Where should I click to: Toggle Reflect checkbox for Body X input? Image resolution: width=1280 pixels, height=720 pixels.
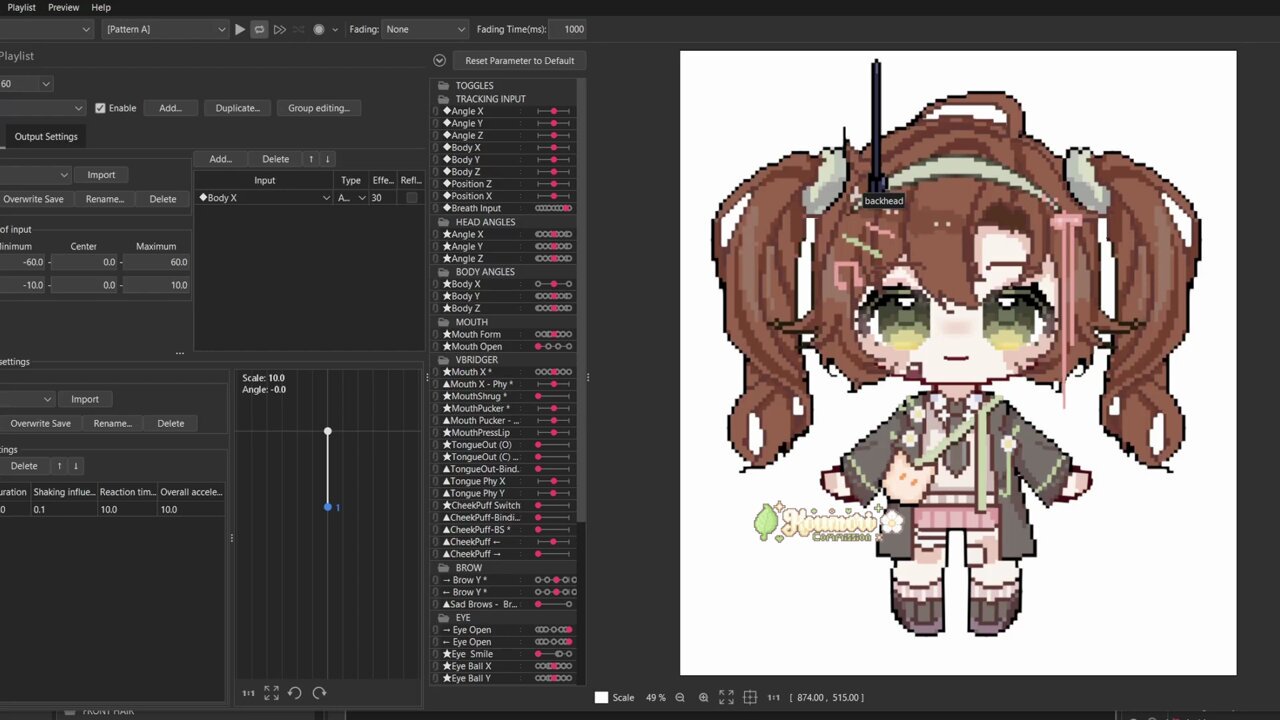[x=411, y=198]
